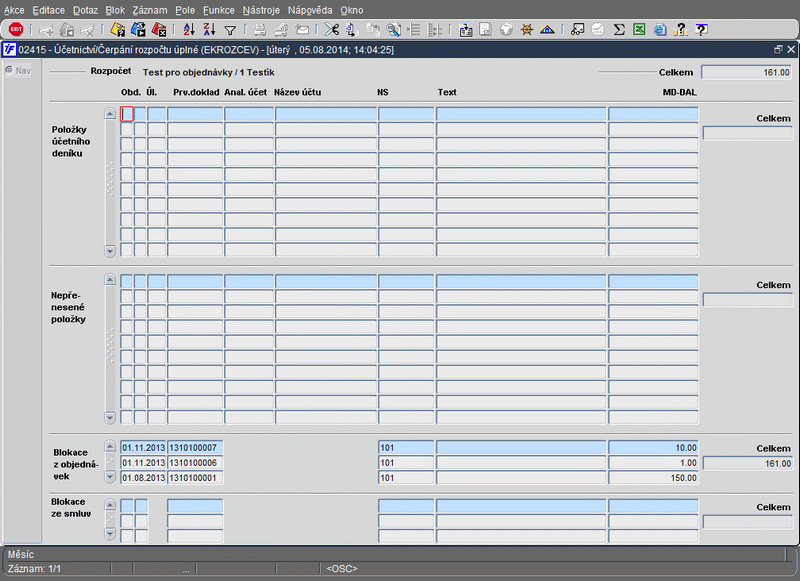800x581 pixels.
Task: Click the magnifier search icon in toolbar
Action: [393, 30]
